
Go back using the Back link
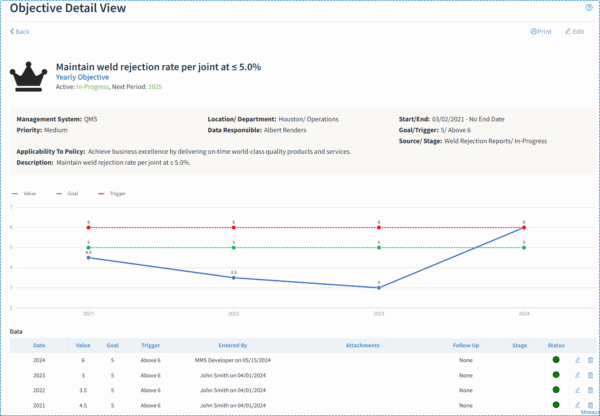pos(20,31)
